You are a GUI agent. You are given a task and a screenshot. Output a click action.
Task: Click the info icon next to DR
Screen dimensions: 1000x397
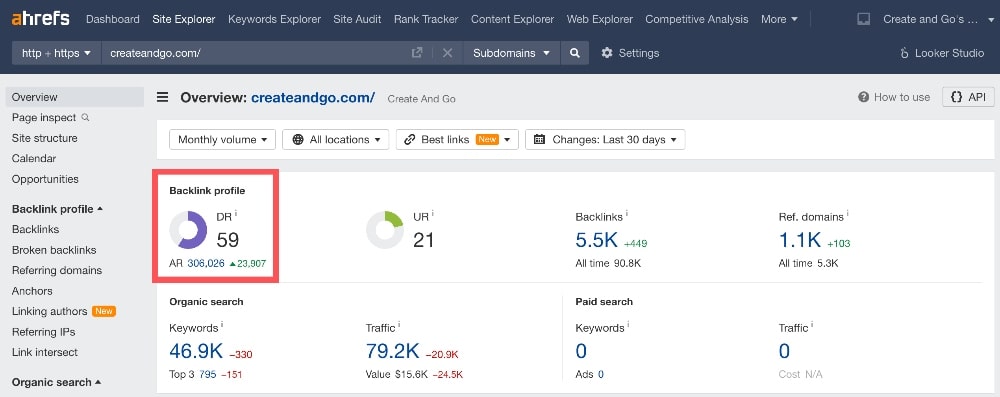pos(236,213)
